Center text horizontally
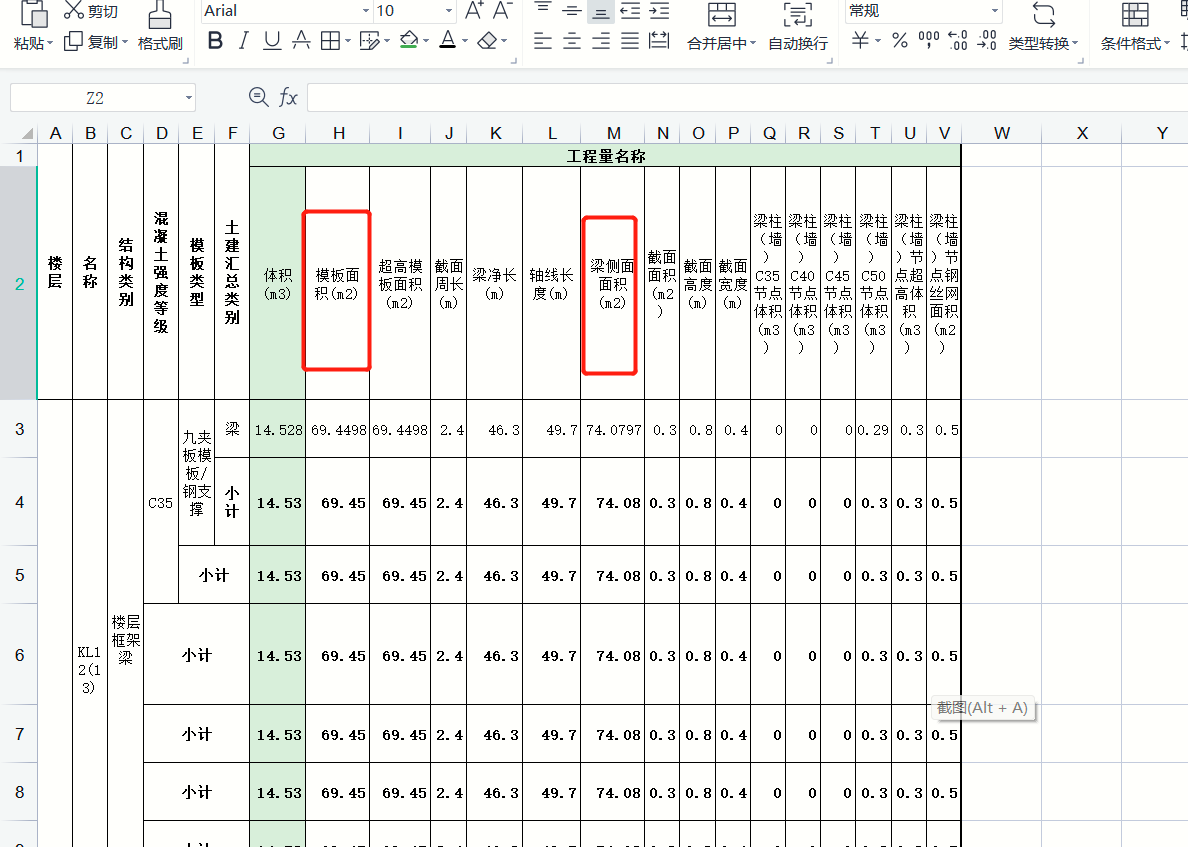Image resolution: width=1188 pixels, height=847 pixels. click(572, 41)
